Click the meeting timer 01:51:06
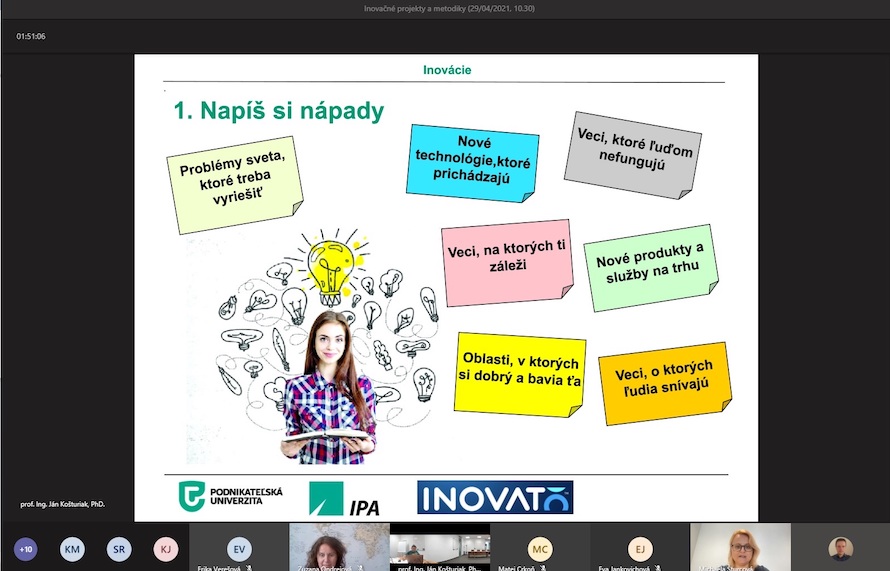This screenshot has height=571, width=890. coord(31,36)
